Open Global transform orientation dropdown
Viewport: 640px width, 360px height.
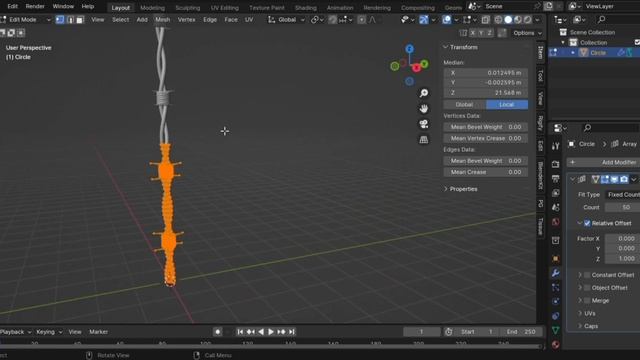click(x=286, y=20)
